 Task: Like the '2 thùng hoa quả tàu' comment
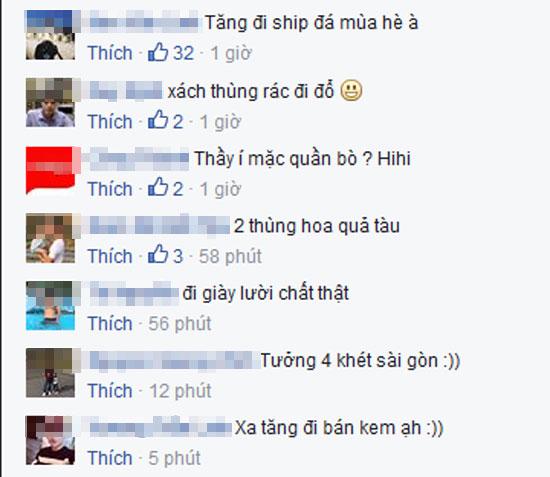click(x=110, y=256)
